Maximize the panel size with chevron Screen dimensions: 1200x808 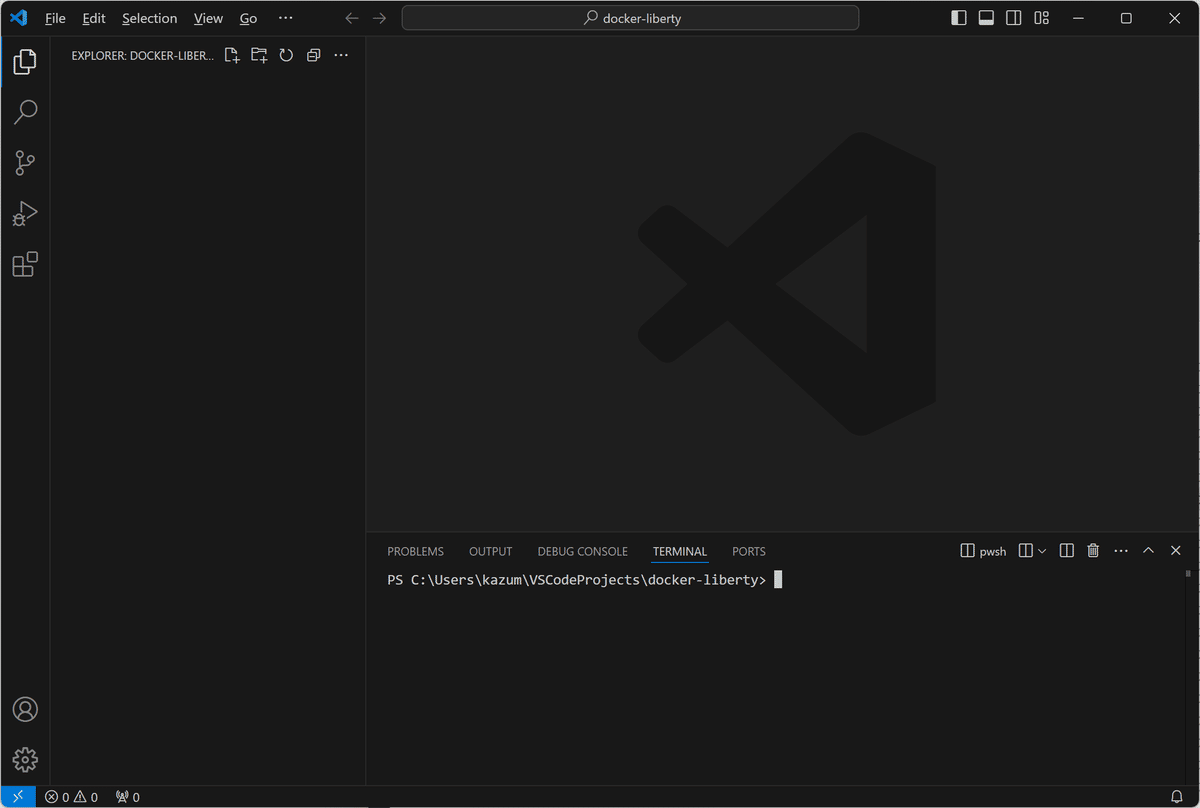point(1148,551)
